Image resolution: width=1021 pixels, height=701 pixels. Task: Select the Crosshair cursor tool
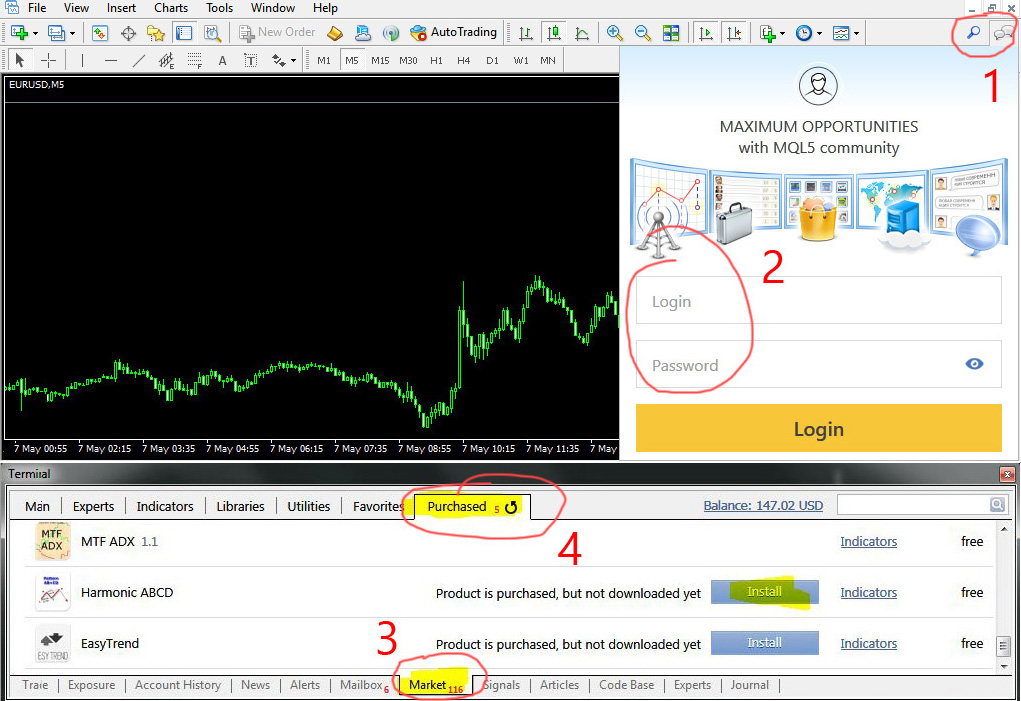48,61
